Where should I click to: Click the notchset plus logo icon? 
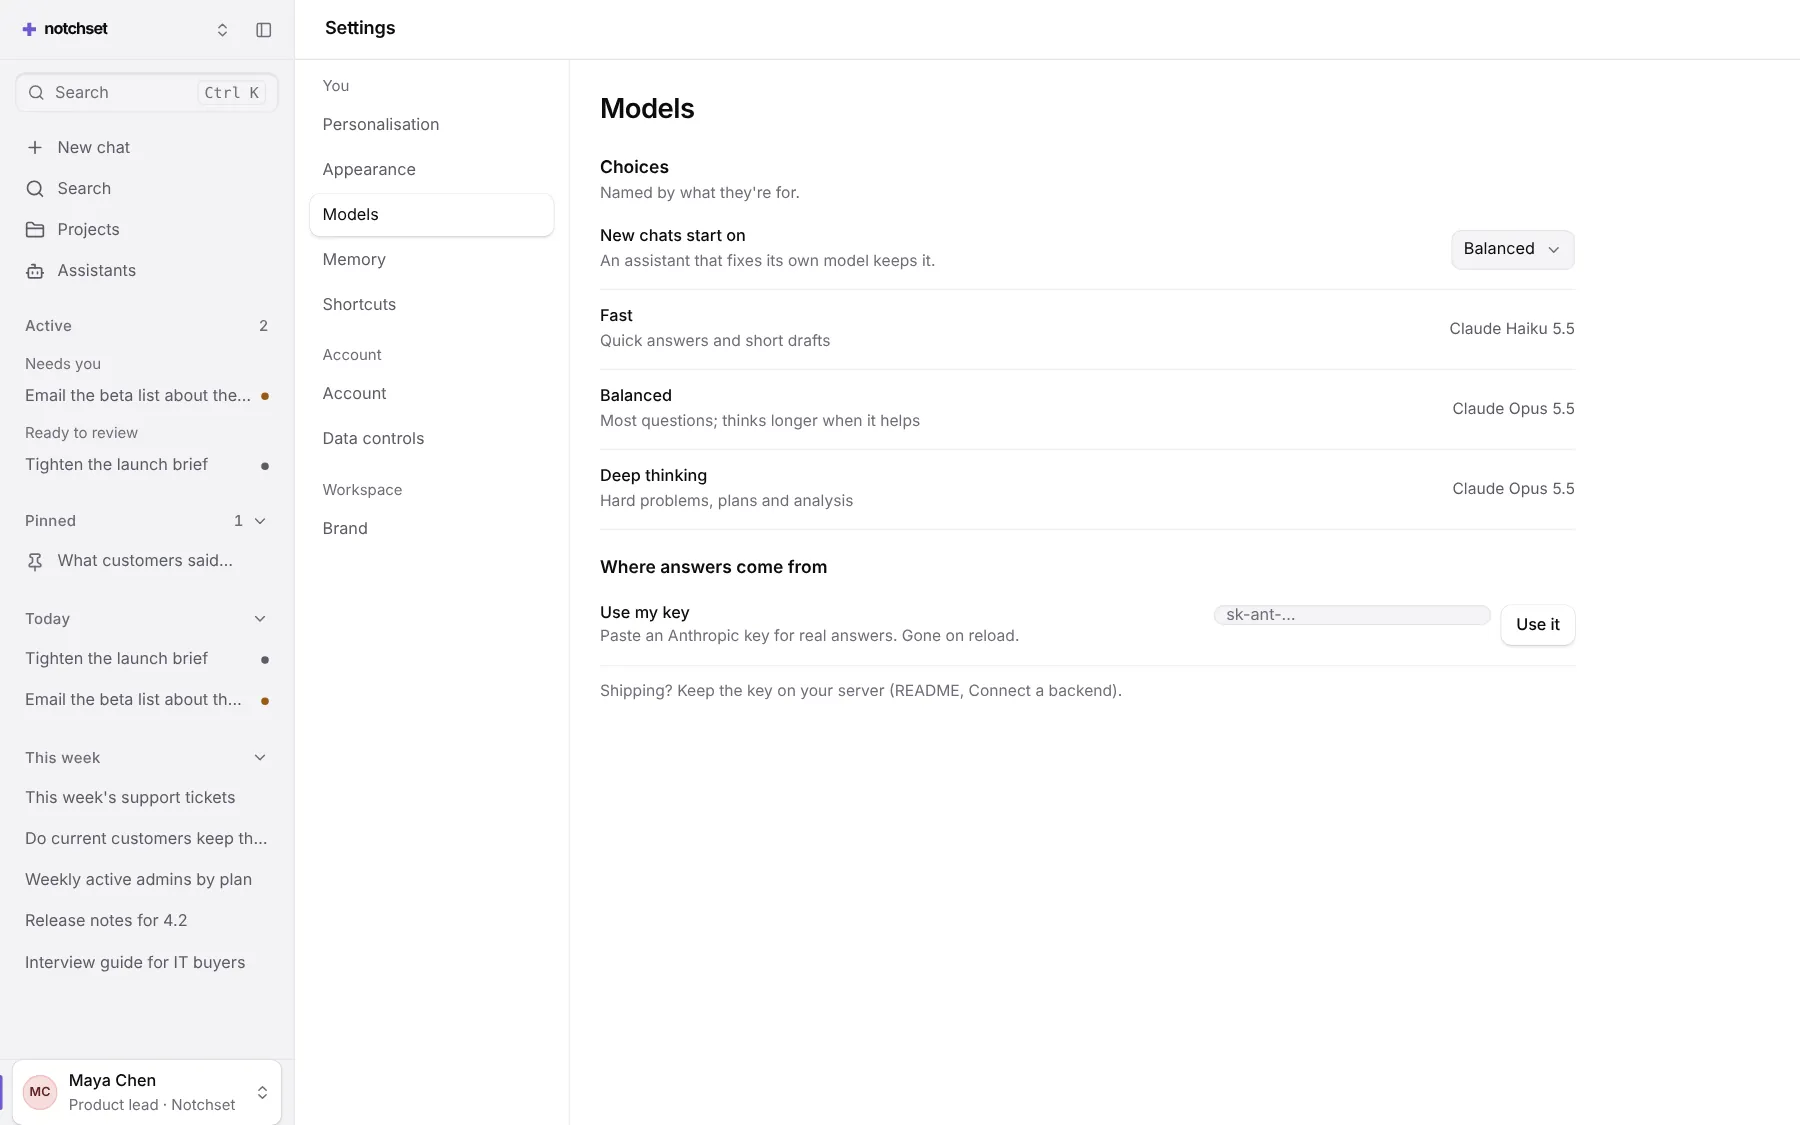point(29,29)
